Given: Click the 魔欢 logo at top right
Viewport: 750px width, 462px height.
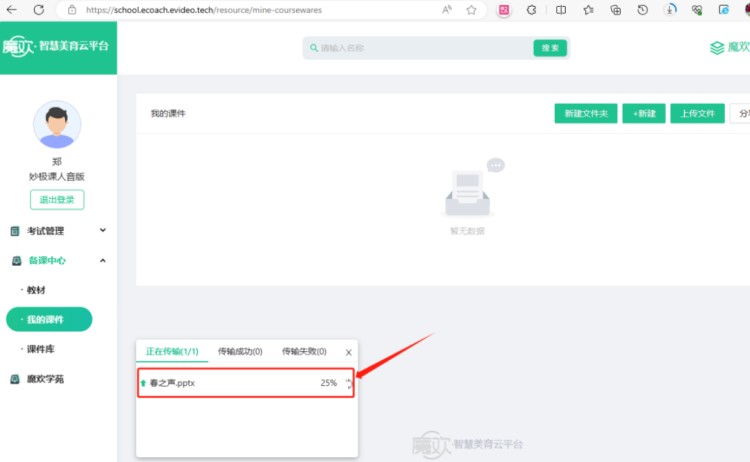Looking at the screenshot, I should click(x=728, y=47).
